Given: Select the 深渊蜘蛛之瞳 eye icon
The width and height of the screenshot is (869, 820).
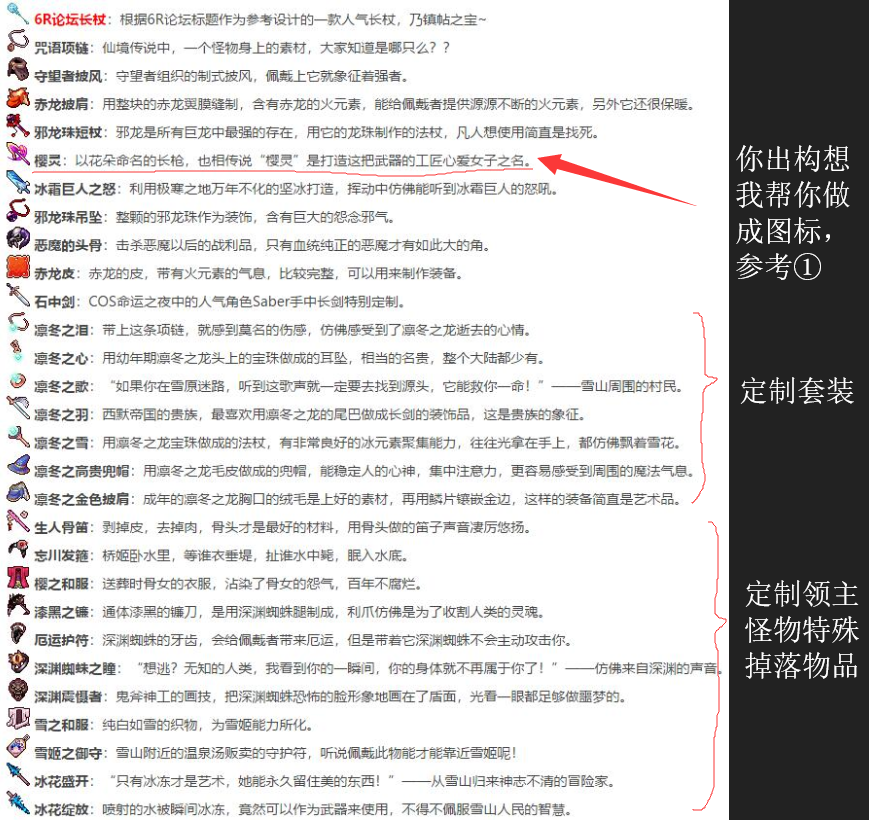Looking at the screenshot, I should [x=18, y=662].
